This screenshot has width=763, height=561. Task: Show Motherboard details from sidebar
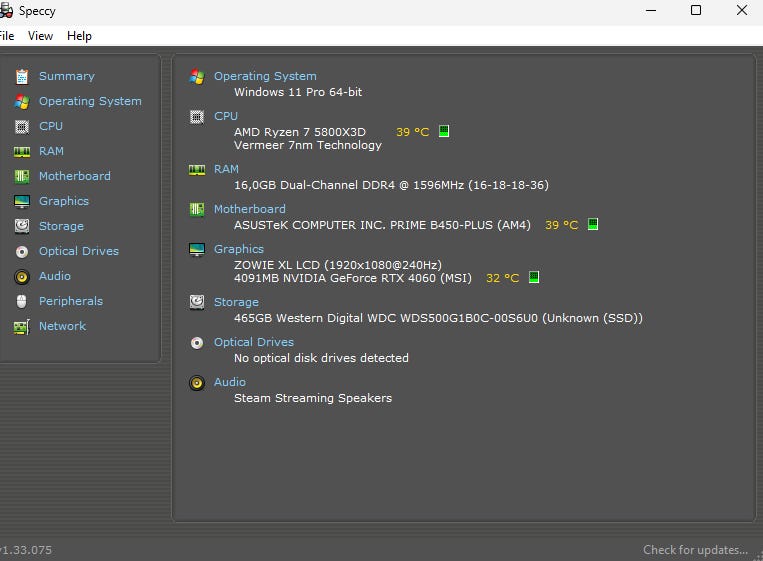[x=74, y=176]
